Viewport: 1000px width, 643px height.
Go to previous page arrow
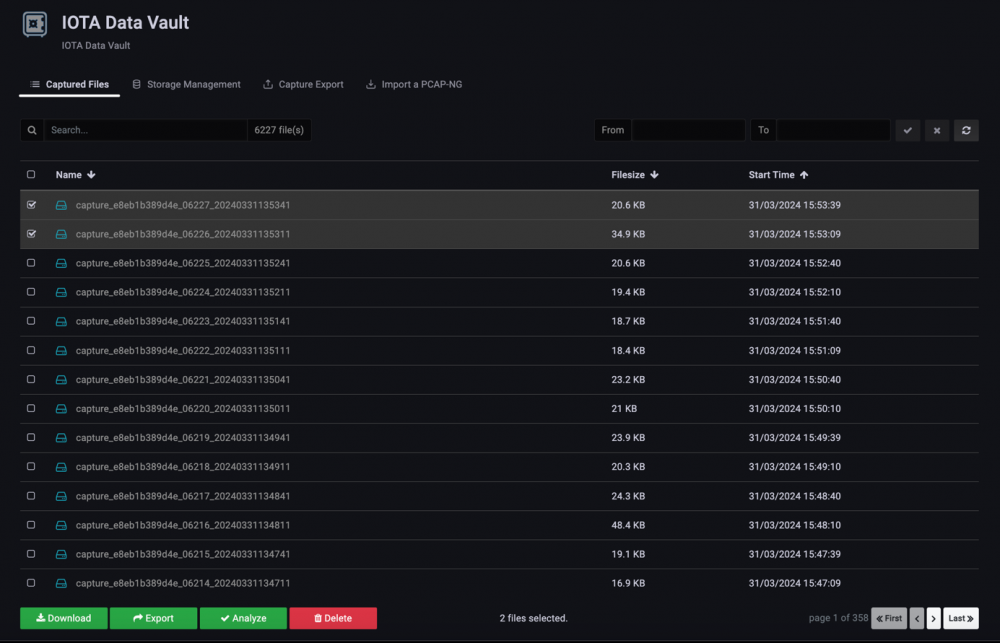917,618
